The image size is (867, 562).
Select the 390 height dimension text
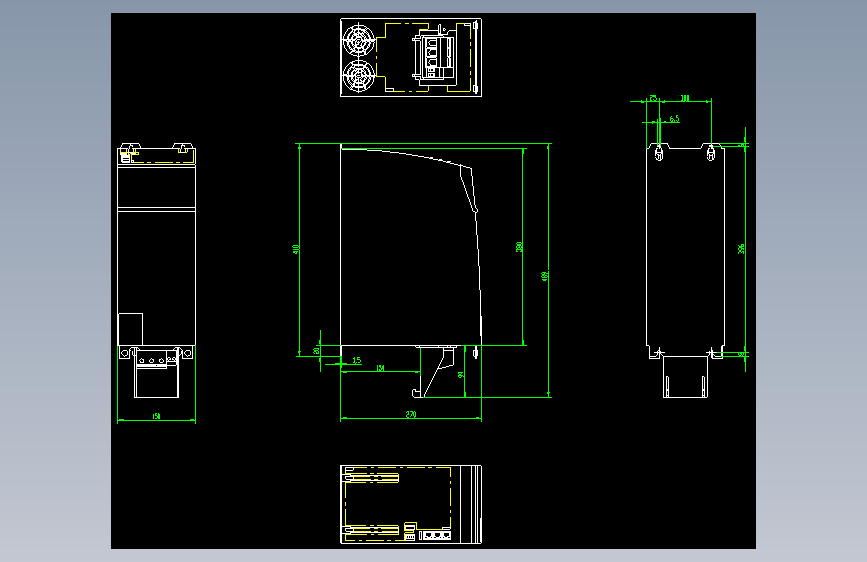(x=519, y=247)
